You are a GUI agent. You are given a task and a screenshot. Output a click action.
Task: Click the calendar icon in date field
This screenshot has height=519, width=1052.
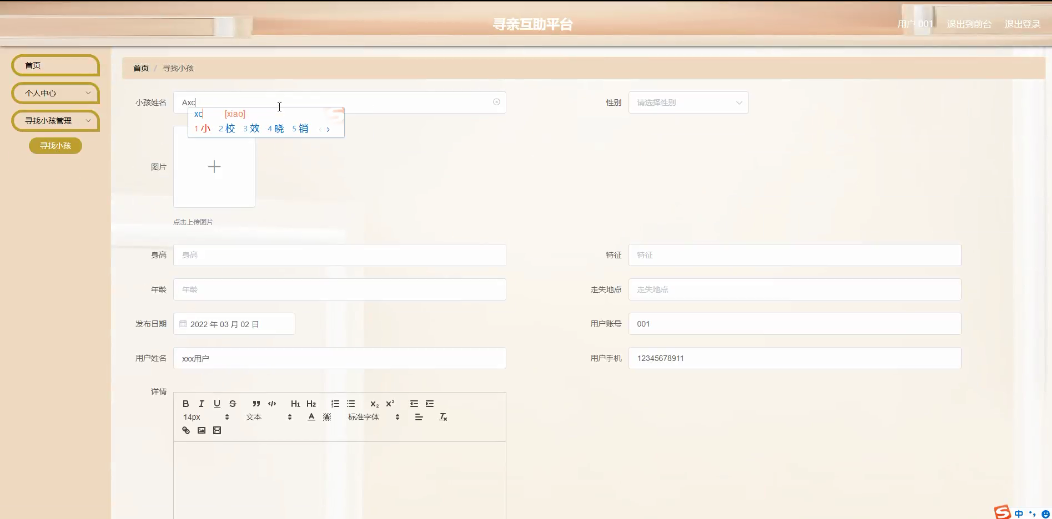(182, 323)
